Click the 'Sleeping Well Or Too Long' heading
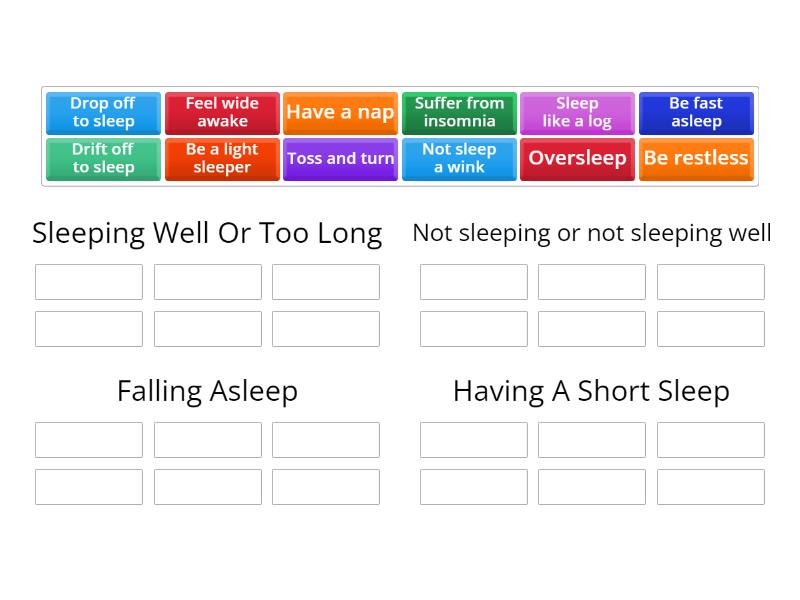 206,233
